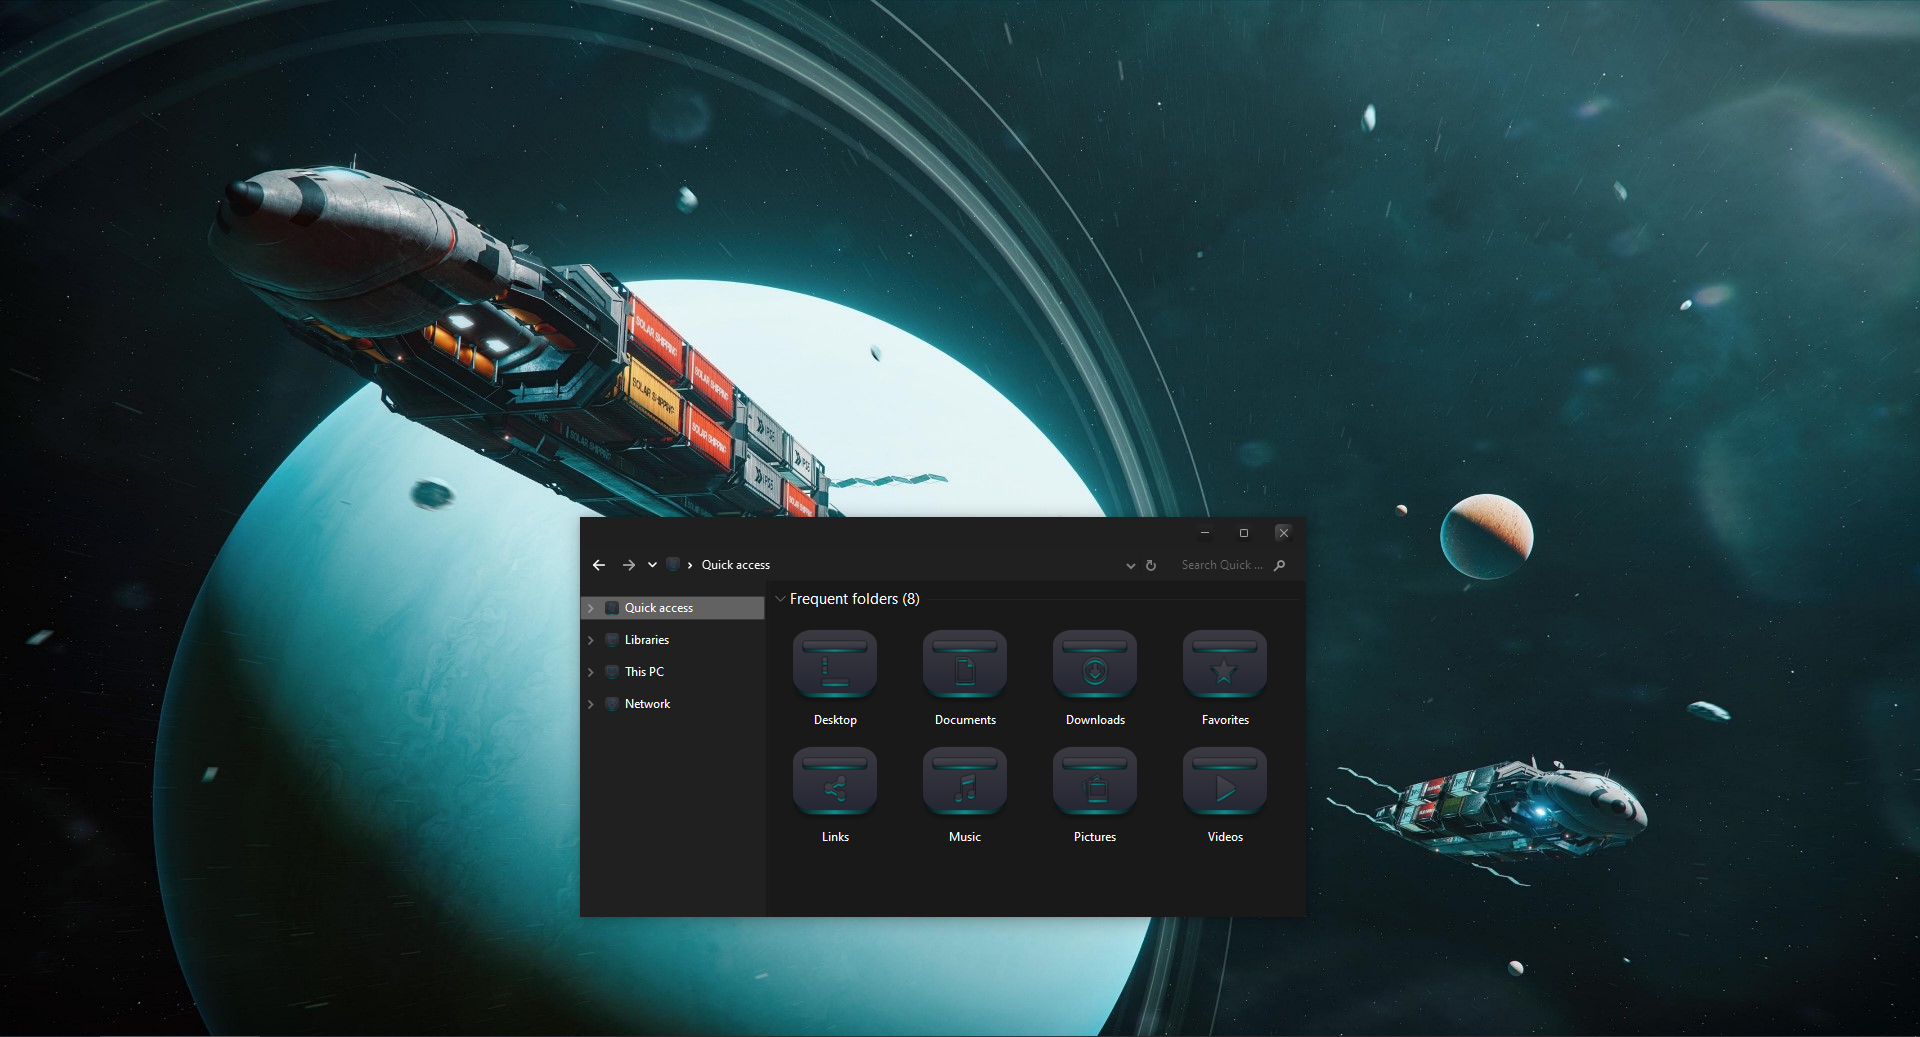
Task: Click the Desktop folder label
Action: (x=835, y=720)
